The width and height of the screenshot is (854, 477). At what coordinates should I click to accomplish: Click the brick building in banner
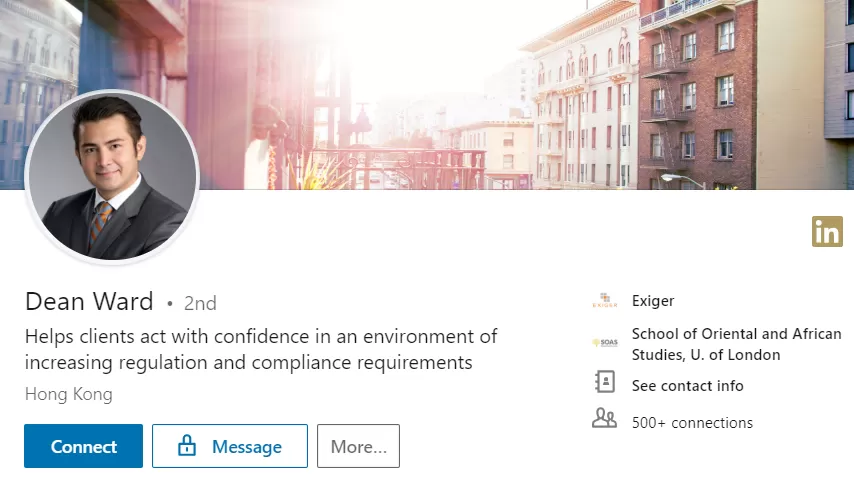pyautogui.click(x=697, y=95)
